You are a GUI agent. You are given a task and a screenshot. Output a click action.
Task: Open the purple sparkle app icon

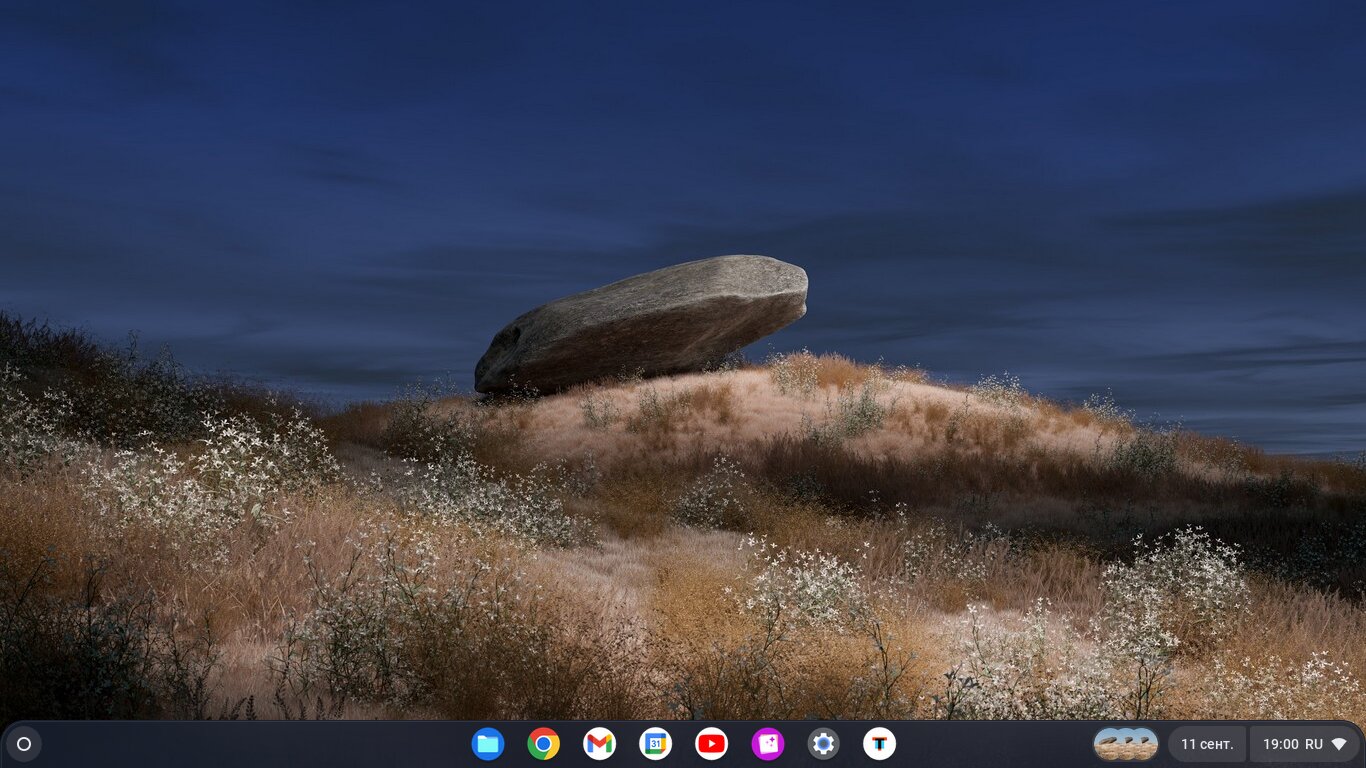(768, 744)
